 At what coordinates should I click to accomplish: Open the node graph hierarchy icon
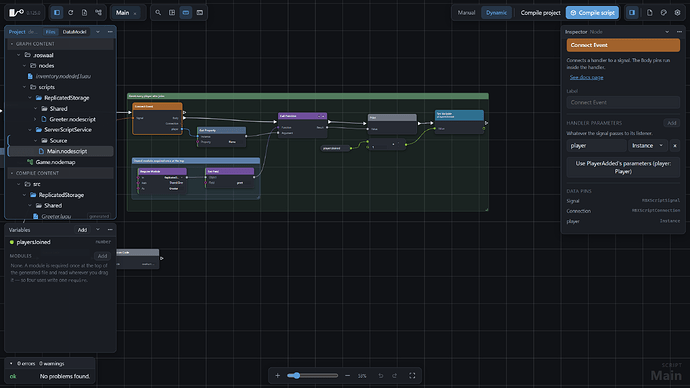[99, 13]
